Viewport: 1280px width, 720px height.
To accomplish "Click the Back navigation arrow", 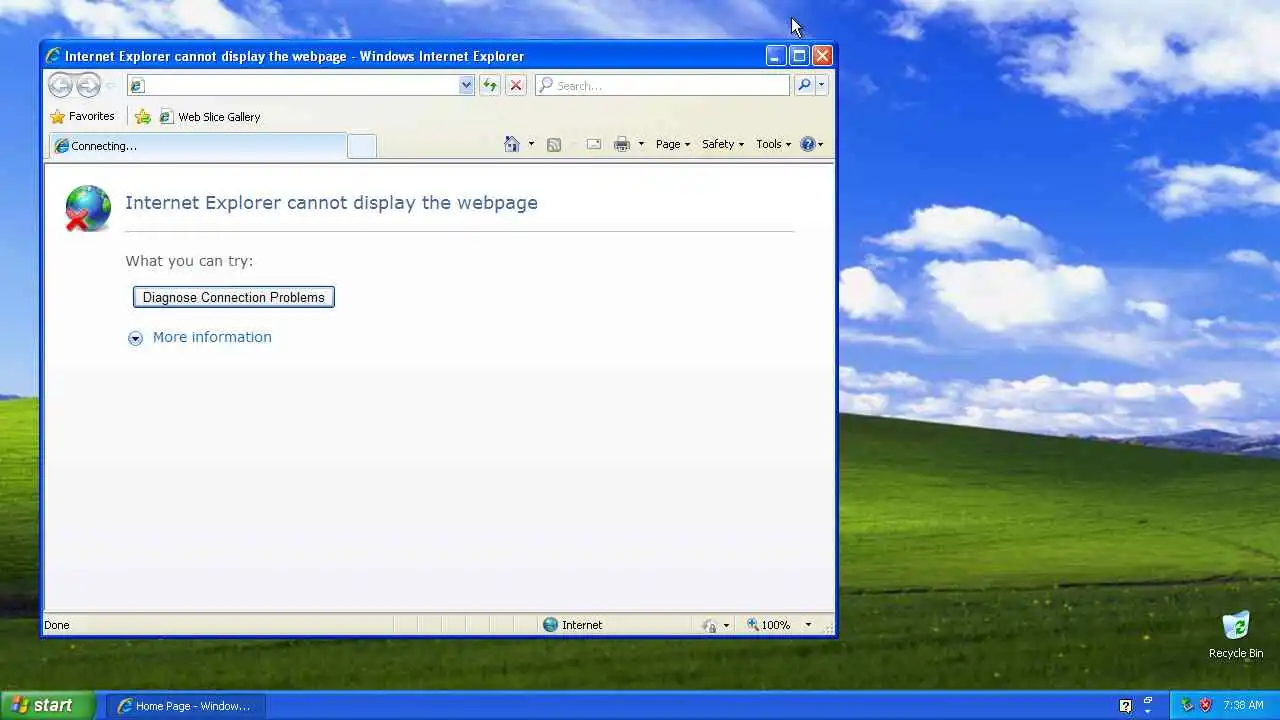I will tap(61, 85).
